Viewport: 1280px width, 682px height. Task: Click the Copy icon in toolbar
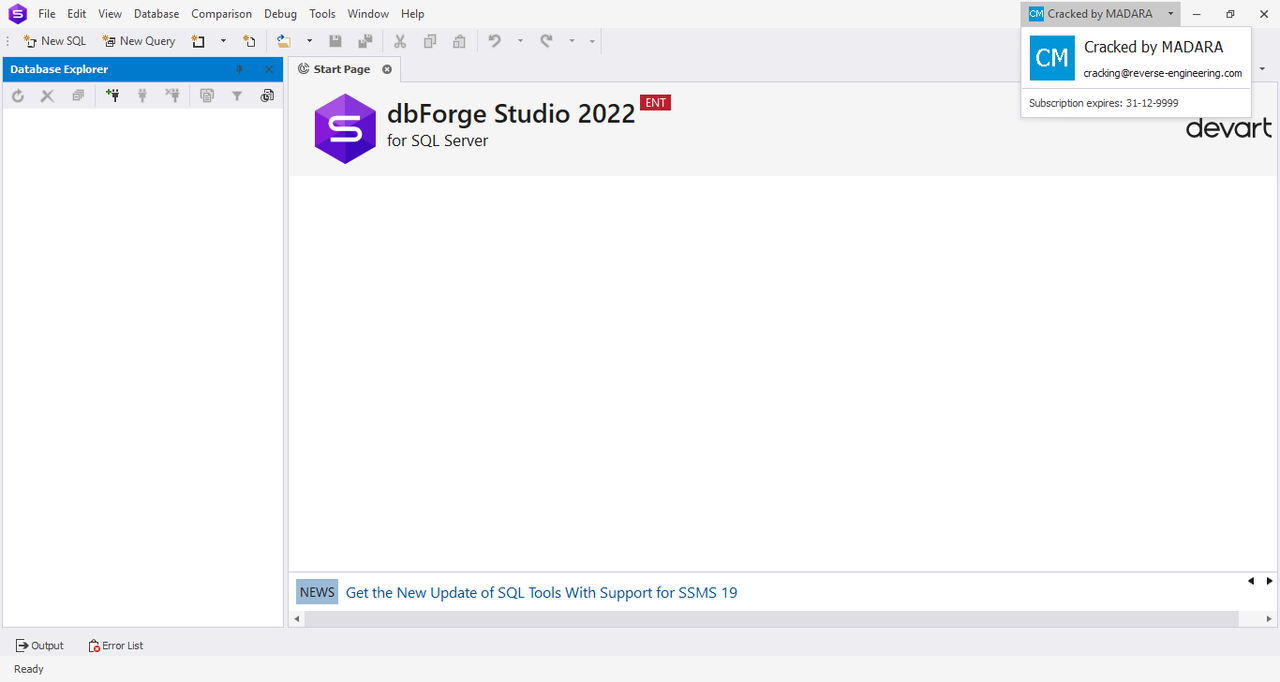click(x=430, y=41)
